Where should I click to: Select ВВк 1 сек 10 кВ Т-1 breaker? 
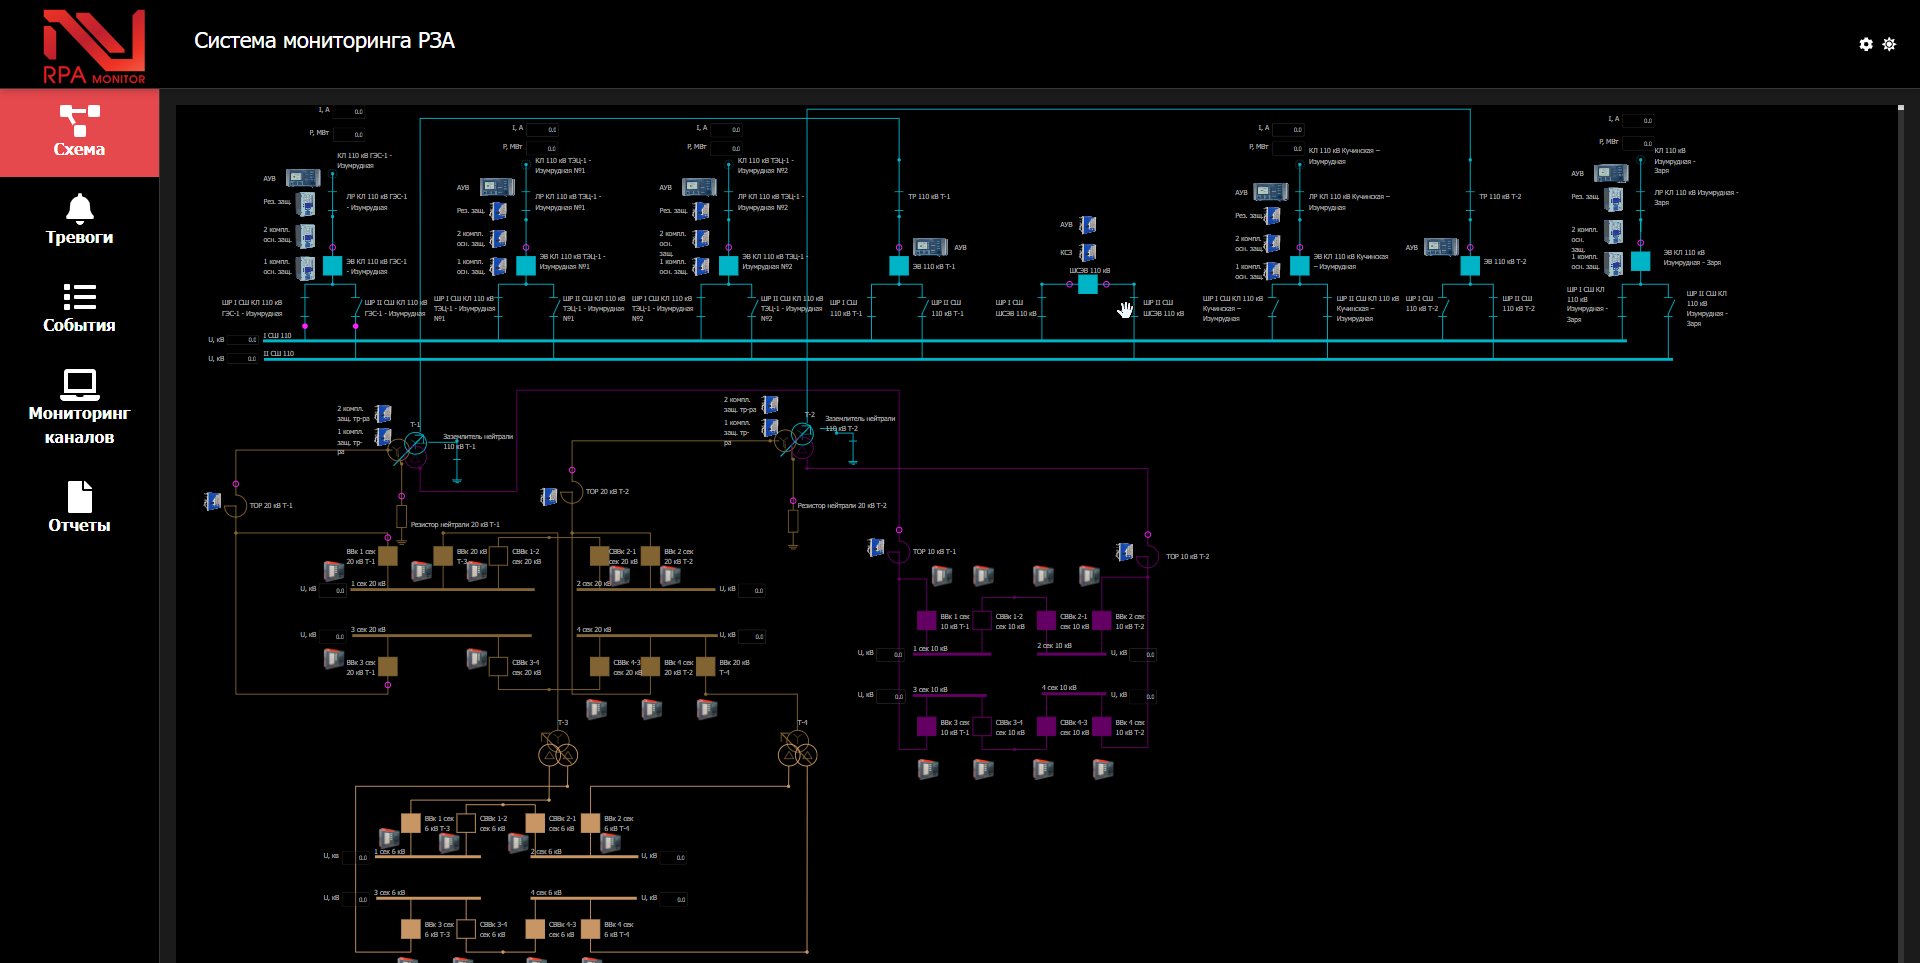[927, 621]
